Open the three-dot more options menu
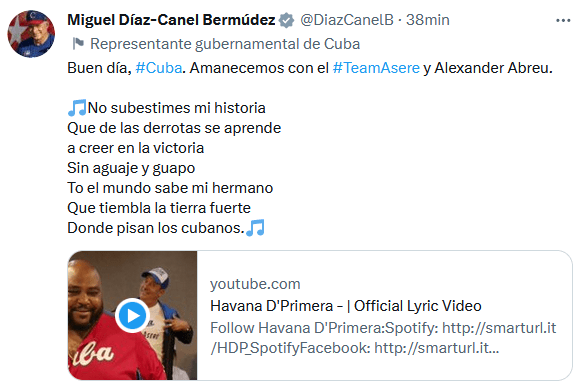Image resolution: width=585 pixels, height=389 pixels. pos(563,21)
